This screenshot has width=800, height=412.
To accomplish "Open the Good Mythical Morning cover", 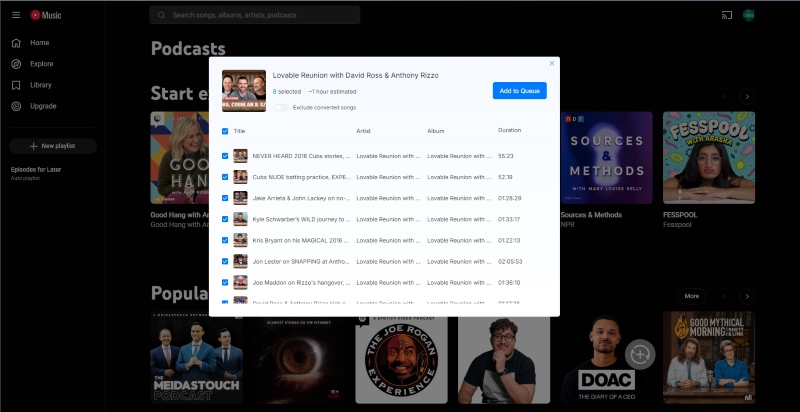I will coord(709,357).
